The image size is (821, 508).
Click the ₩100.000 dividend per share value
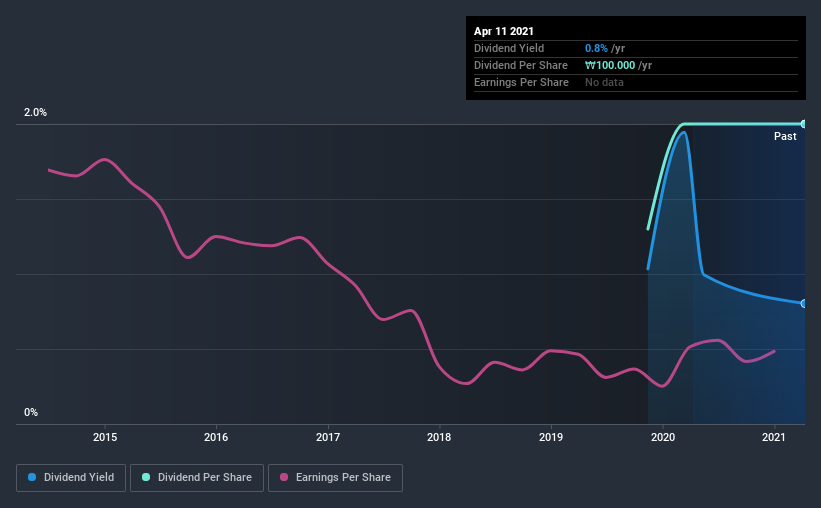click(x=610, y=65)
